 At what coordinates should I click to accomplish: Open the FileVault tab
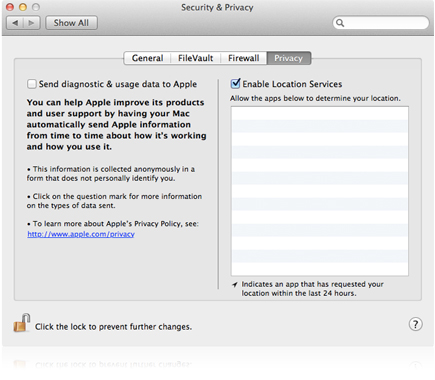[x=195, y=58]
